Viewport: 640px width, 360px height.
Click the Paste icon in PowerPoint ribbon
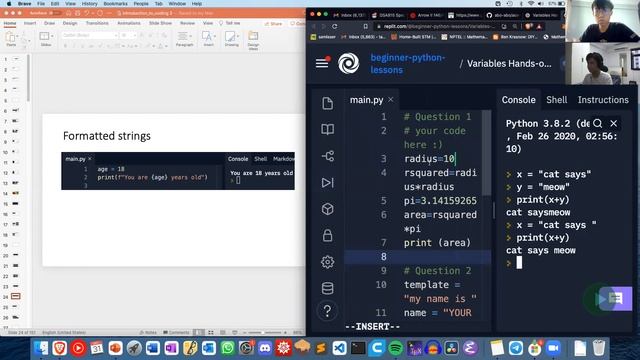[x=11, y=38]
